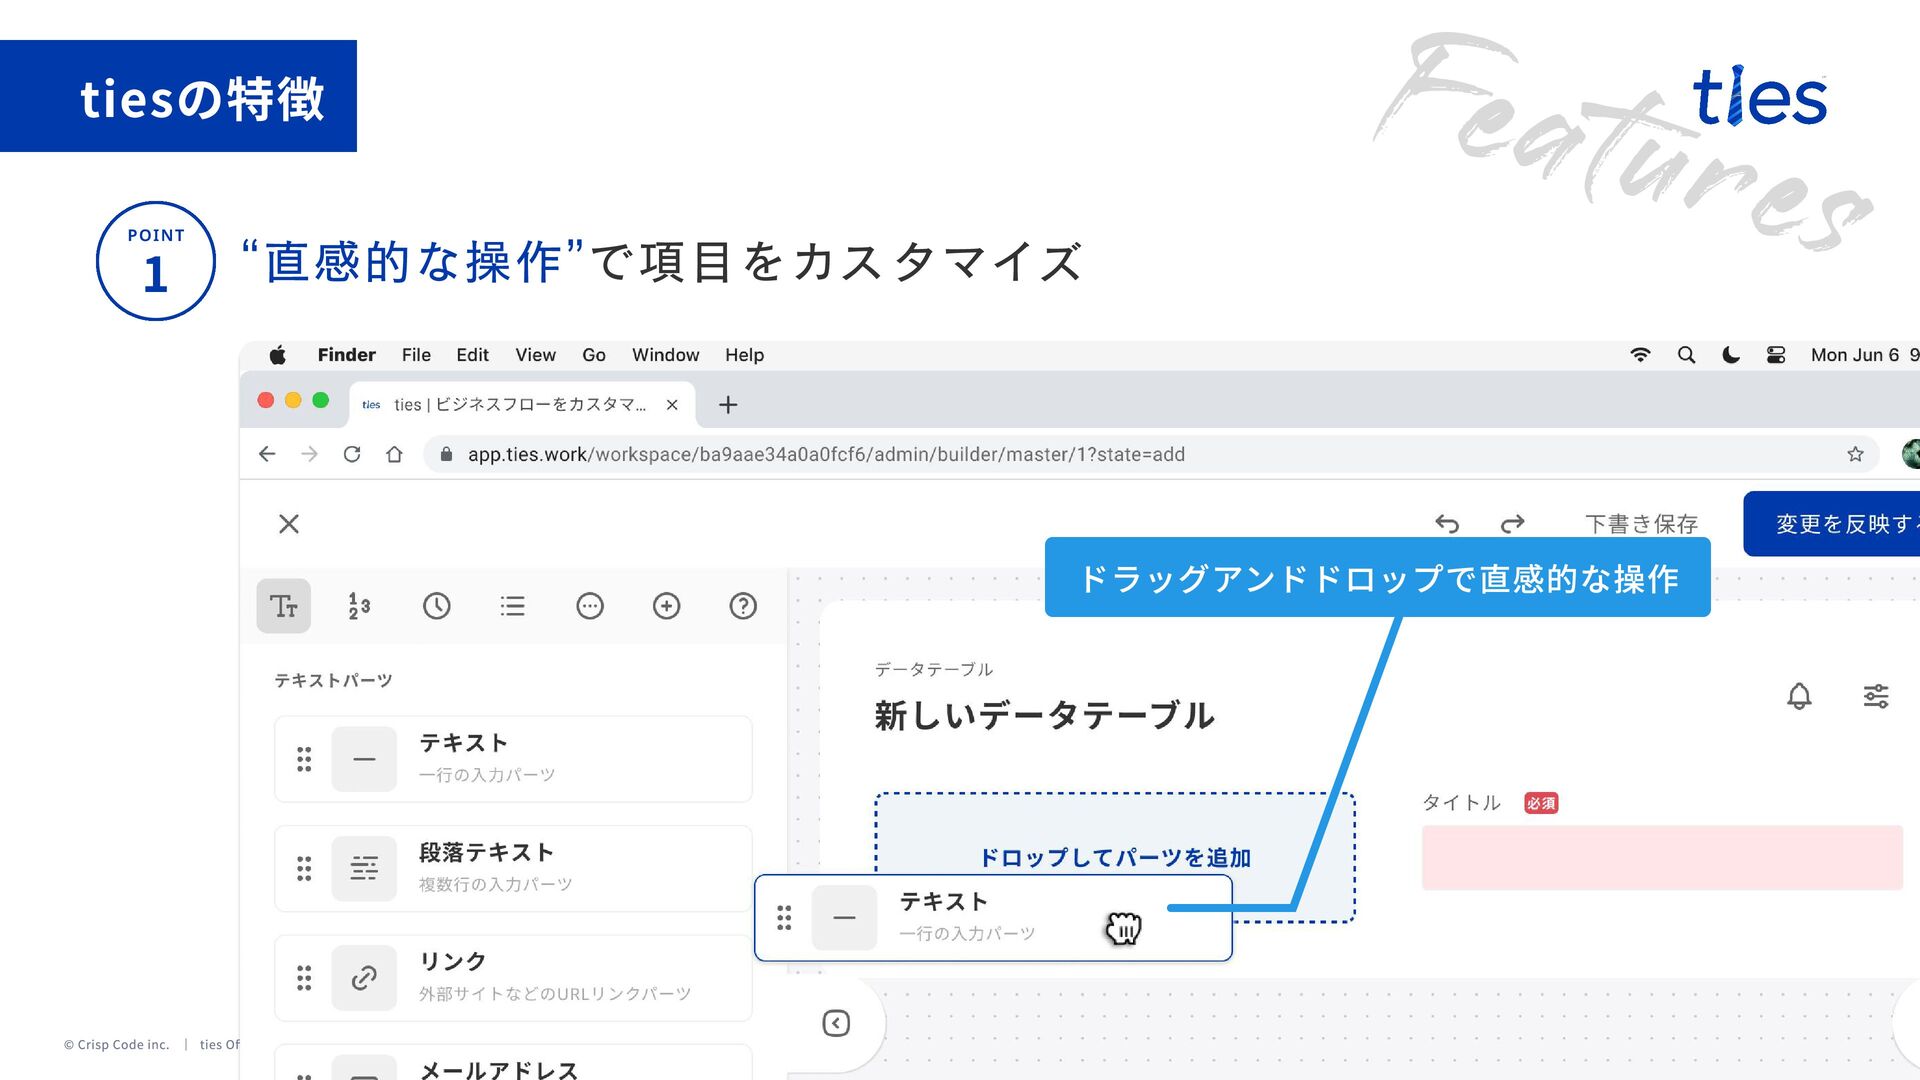Open the File menu in menu bar
The width and height of the screenshot is (1920, 1080).
(x=416, y=355)
